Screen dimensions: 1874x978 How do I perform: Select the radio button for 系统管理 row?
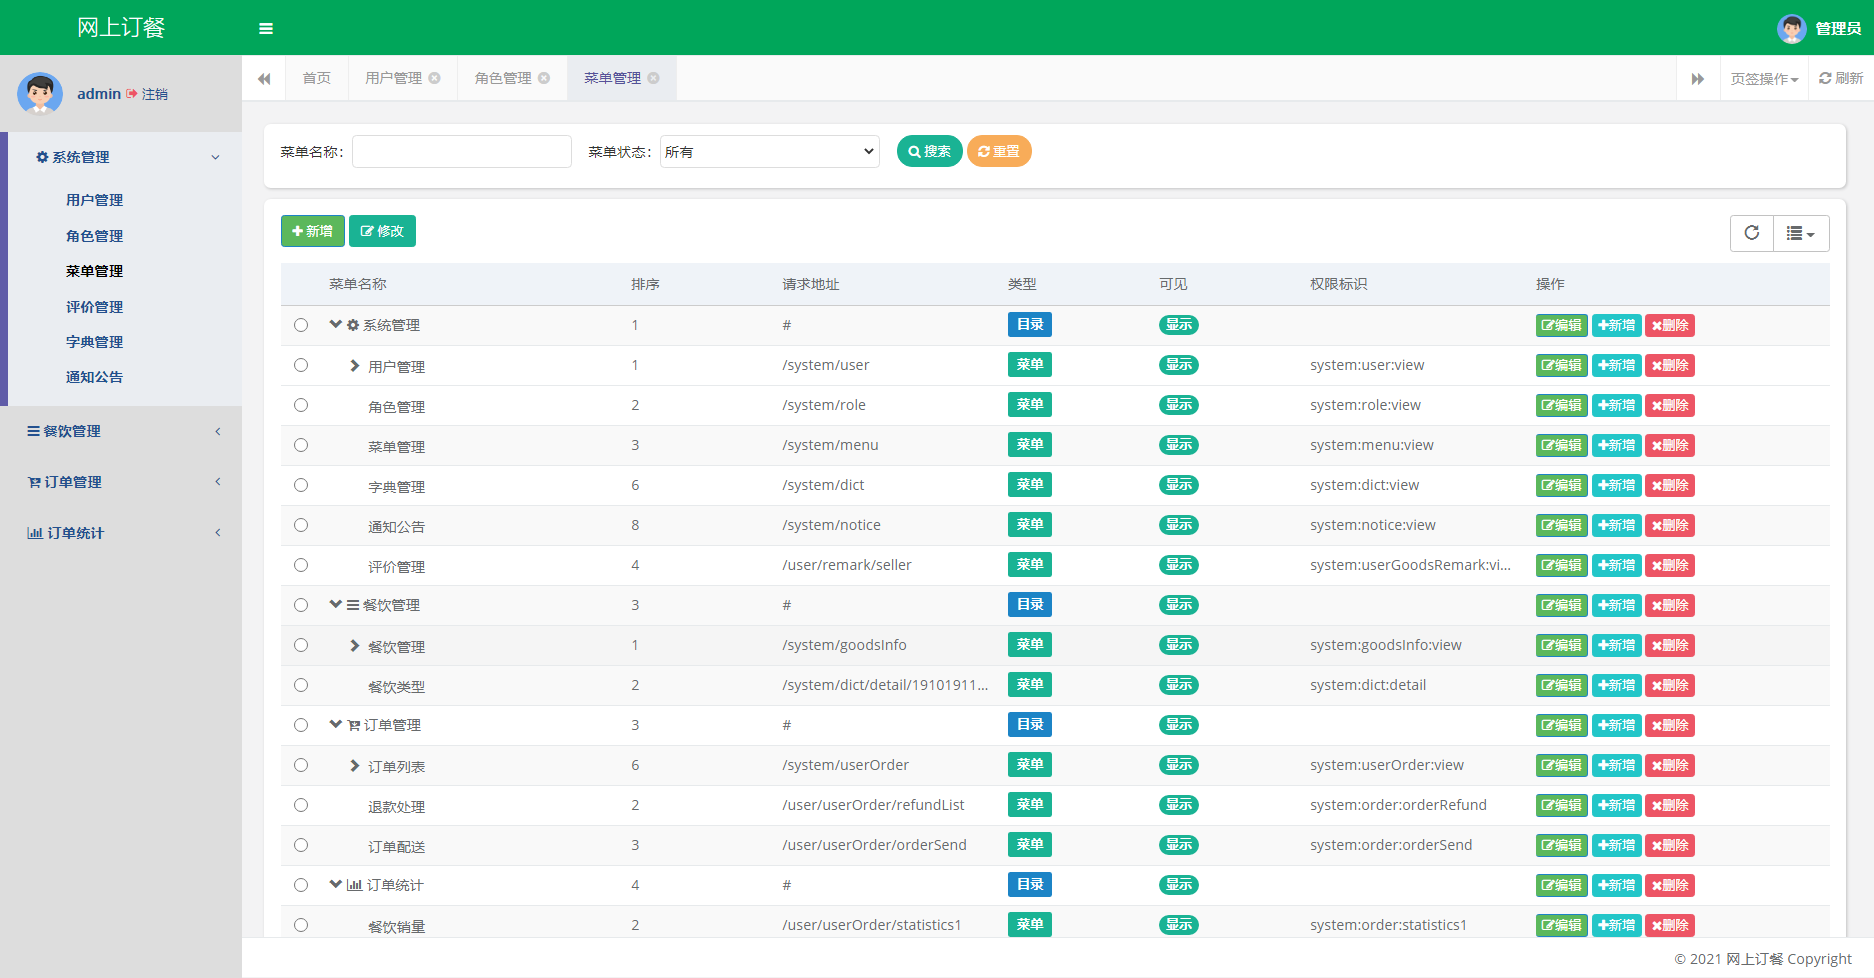(301, 325)
